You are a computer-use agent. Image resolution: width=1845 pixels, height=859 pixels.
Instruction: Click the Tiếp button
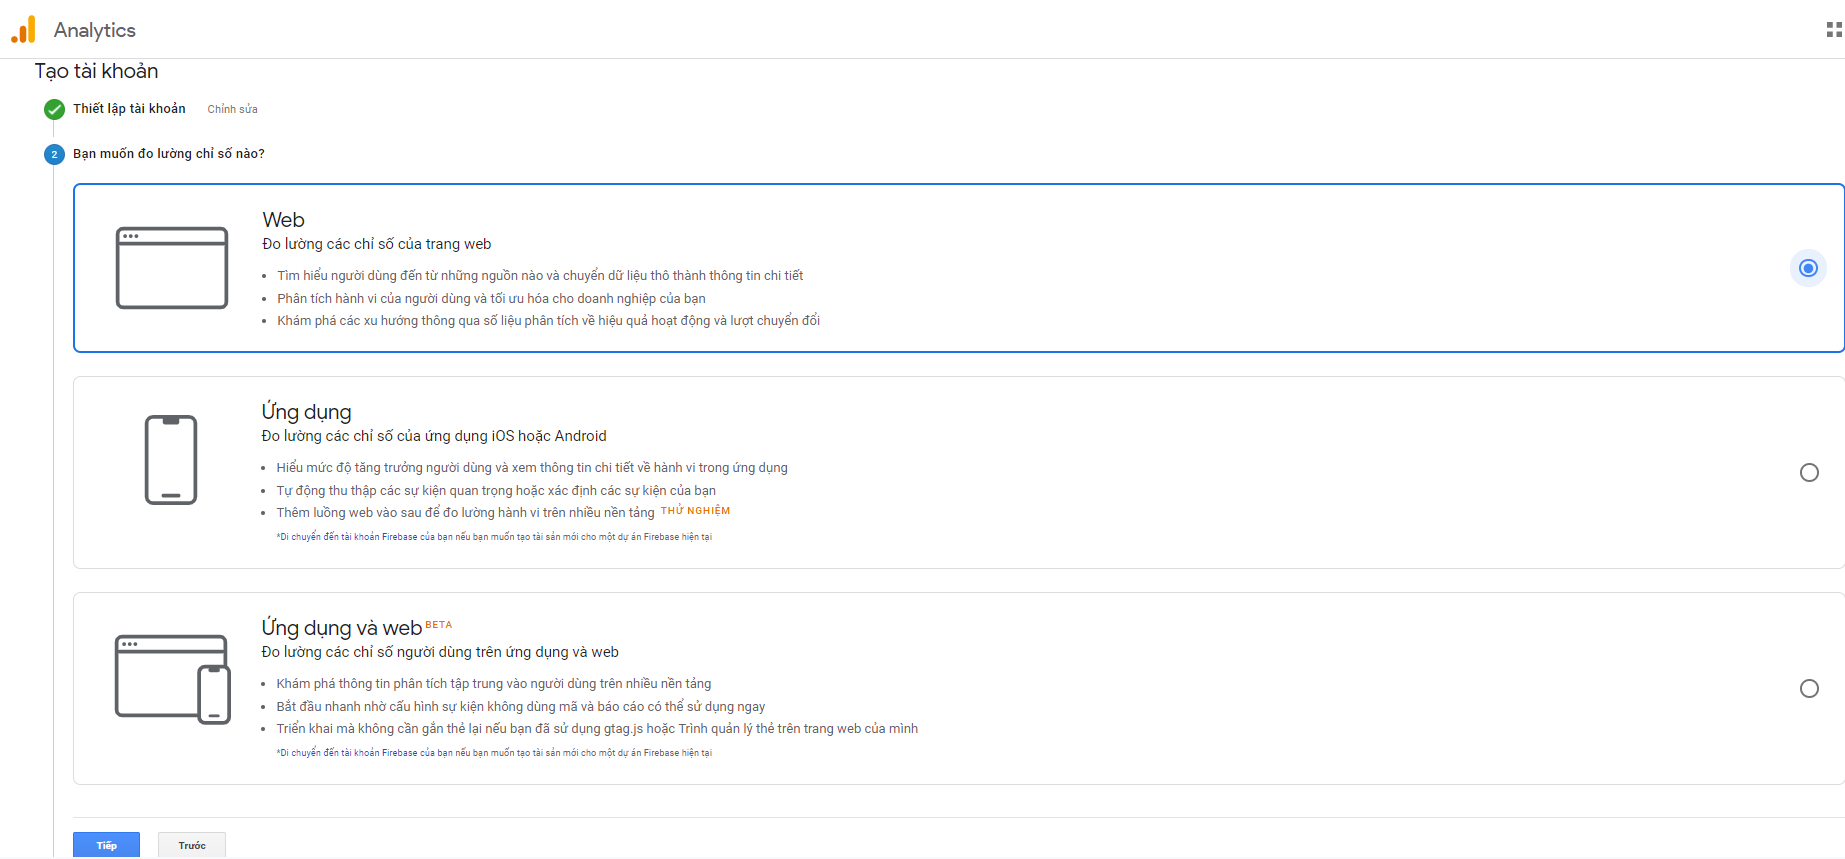click(x=106, y=845)
